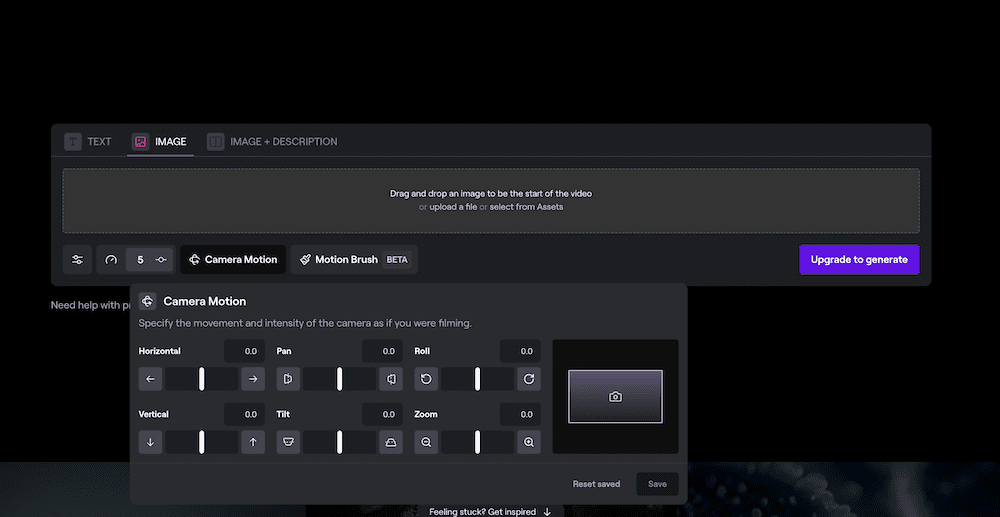
Task: Click the Reset saved button
Action: tap(596, 484)
